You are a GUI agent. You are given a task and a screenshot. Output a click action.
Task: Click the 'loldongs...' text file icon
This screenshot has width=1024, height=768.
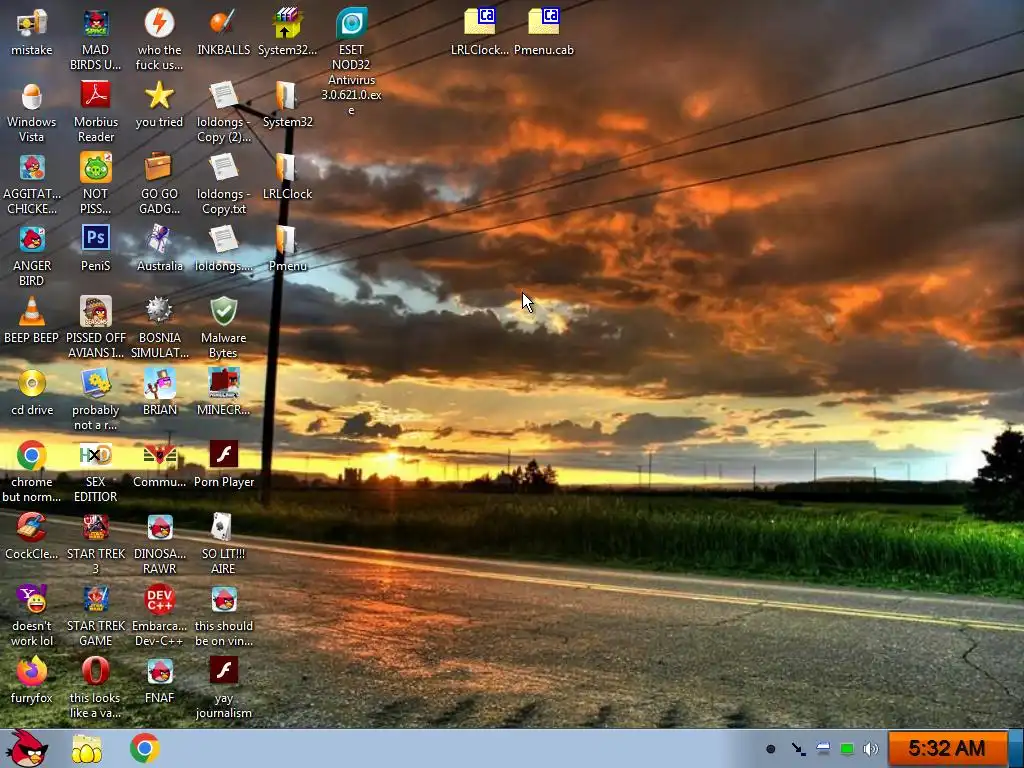[x=223, y=240]
